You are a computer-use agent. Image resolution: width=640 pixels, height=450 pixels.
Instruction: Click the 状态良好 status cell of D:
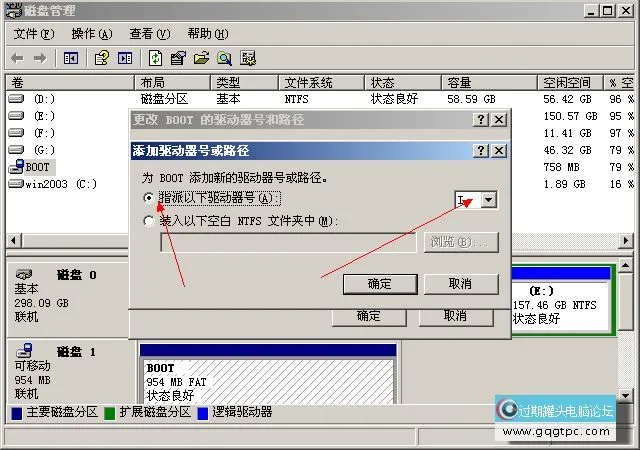(x=394, y=99)
